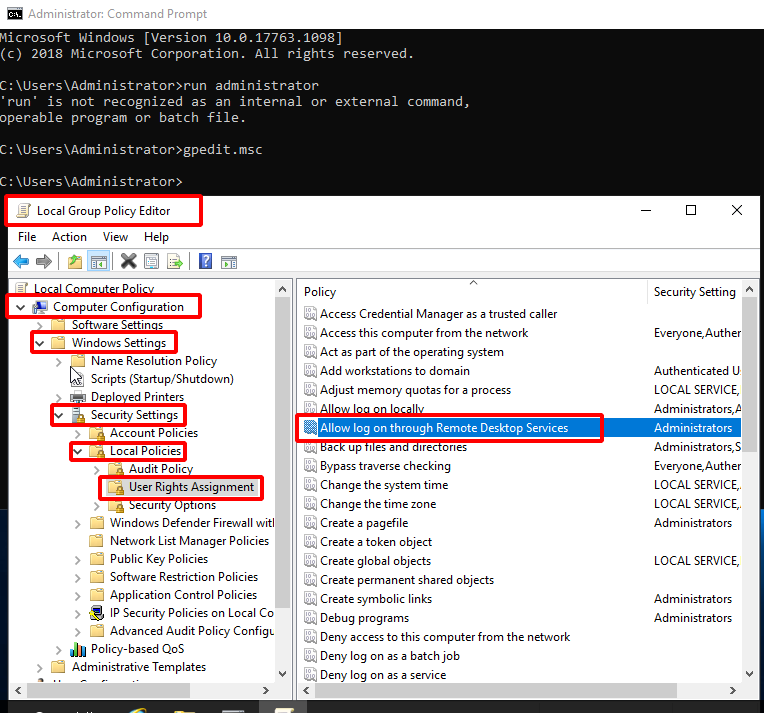Click the policy icon beside Act as part of the operating system
This screenshot has height=713, width=764.
310,351
